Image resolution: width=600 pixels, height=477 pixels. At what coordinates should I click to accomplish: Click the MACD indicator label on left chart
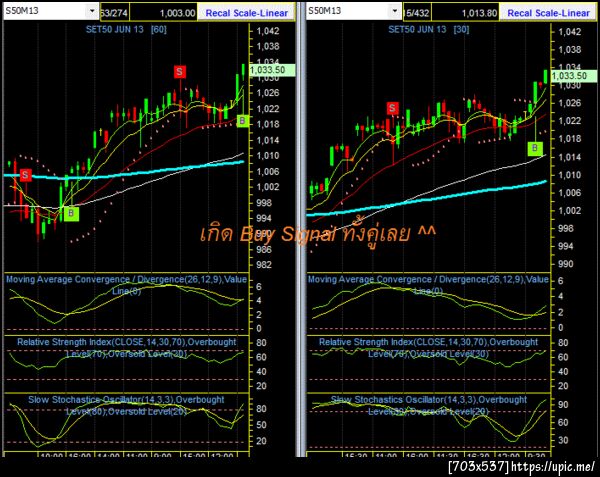click(126, 285)
